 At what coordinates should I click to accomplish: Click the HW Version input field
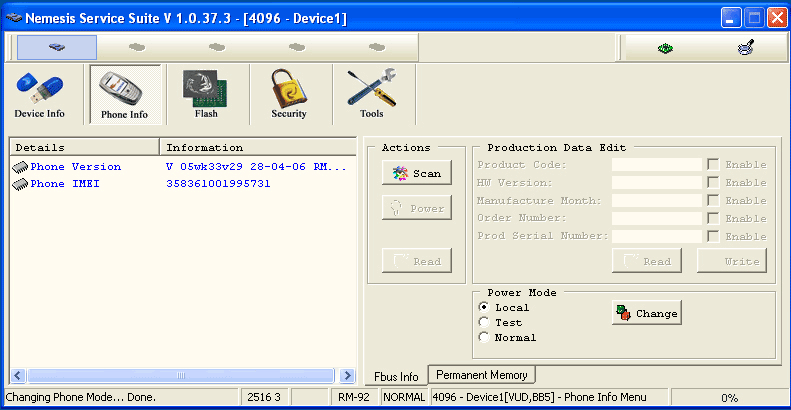[x=657, y=183]
